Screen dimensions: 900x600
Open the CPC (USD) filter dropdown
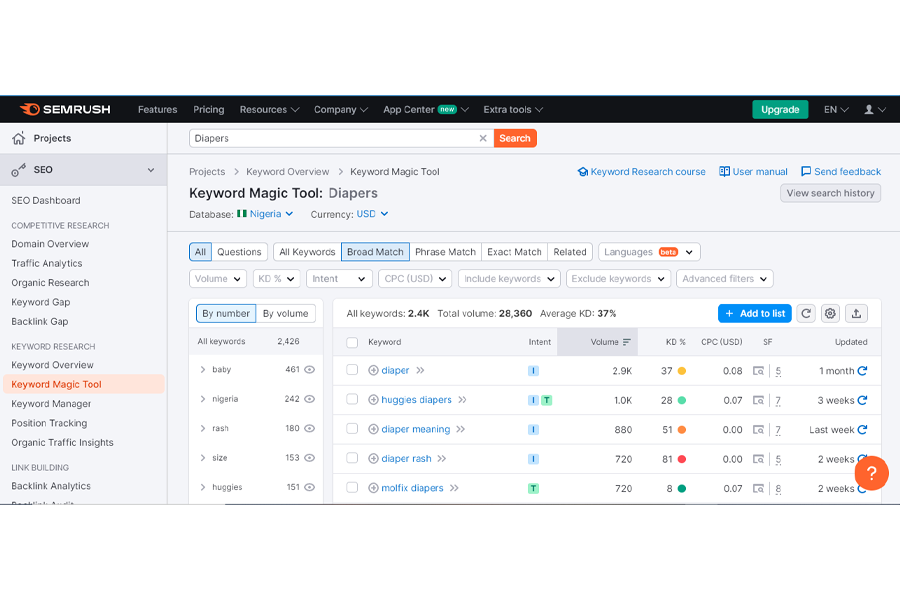(x=415, y=278)
